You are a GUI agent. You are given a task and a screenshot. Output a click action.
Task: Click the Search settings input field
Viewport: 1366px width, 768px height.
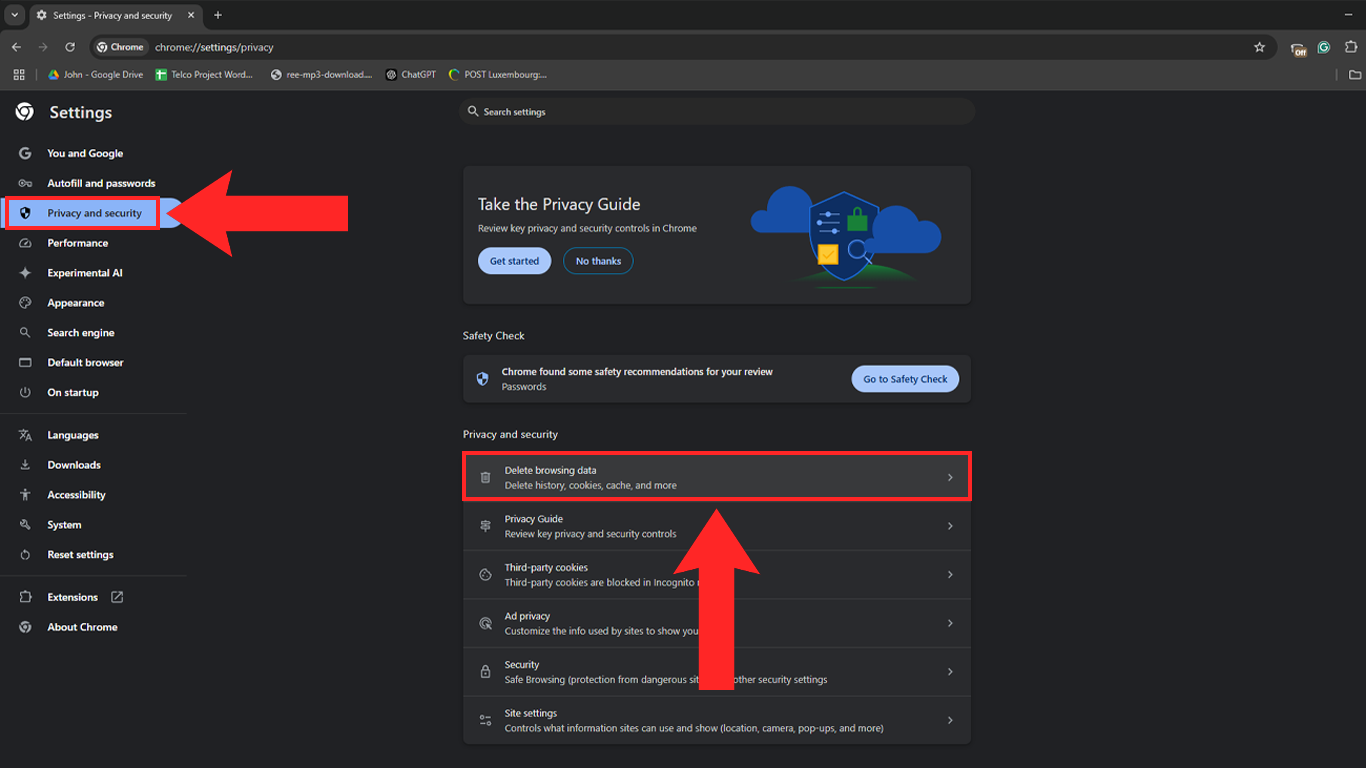pos(716,112)
